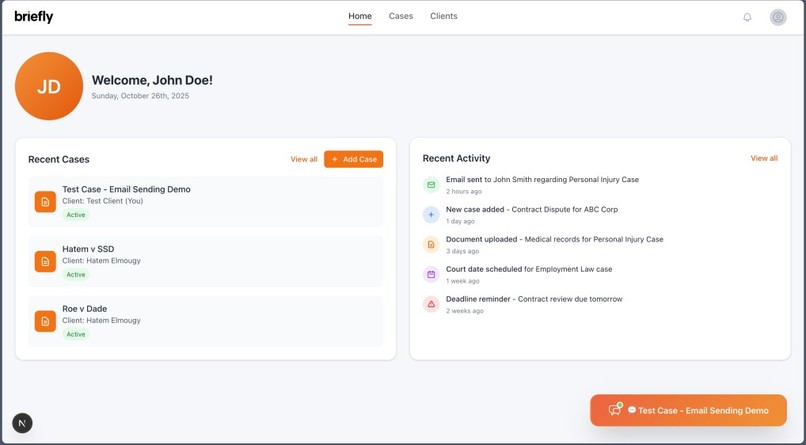Click the purple calendar court date icon
The height and width of the screenshot is (445, 806).
(x=431, y=274)
